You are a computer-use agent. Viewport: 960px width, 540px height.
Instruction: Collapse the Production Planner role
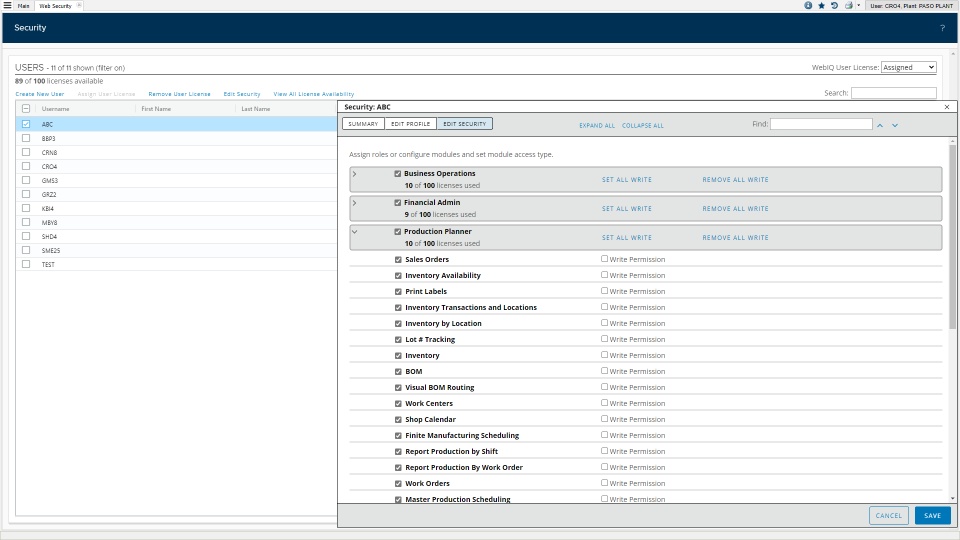click(354, 231)
